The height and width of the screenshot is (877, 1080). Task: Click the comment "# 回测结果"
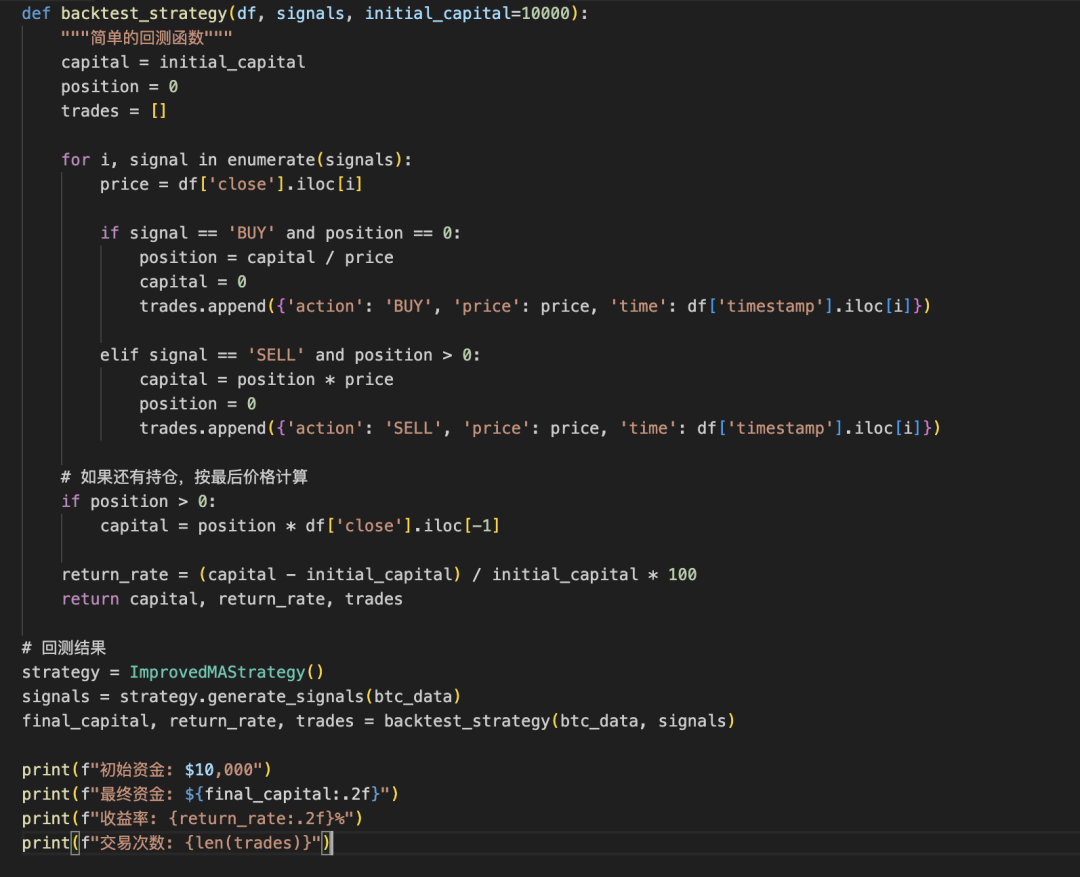tap(64, 648)
